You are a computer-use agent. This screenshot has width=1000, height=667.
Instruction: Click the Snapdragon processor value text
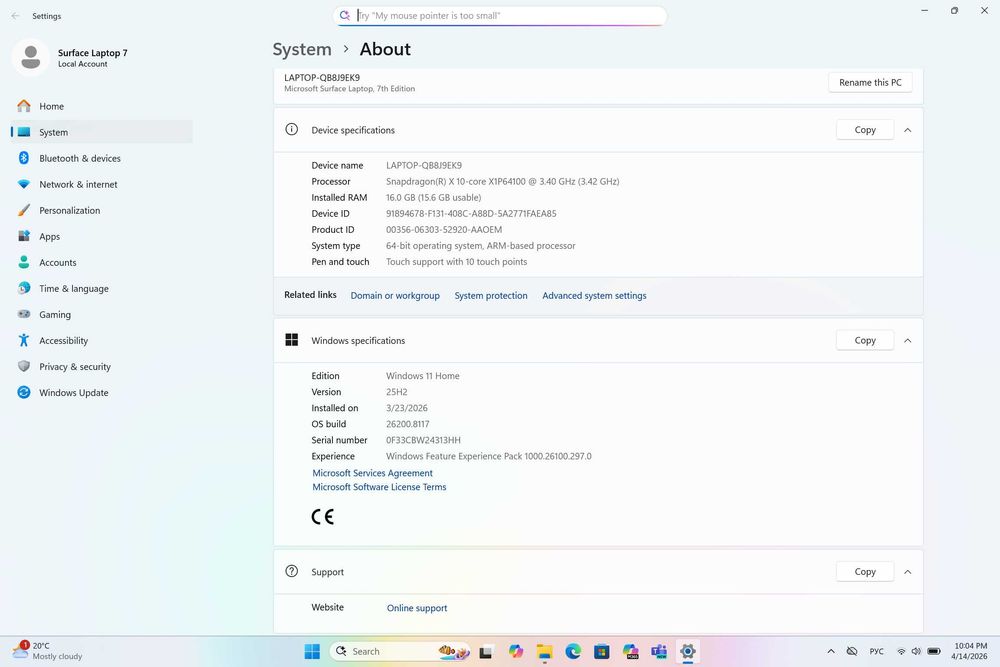503,181
